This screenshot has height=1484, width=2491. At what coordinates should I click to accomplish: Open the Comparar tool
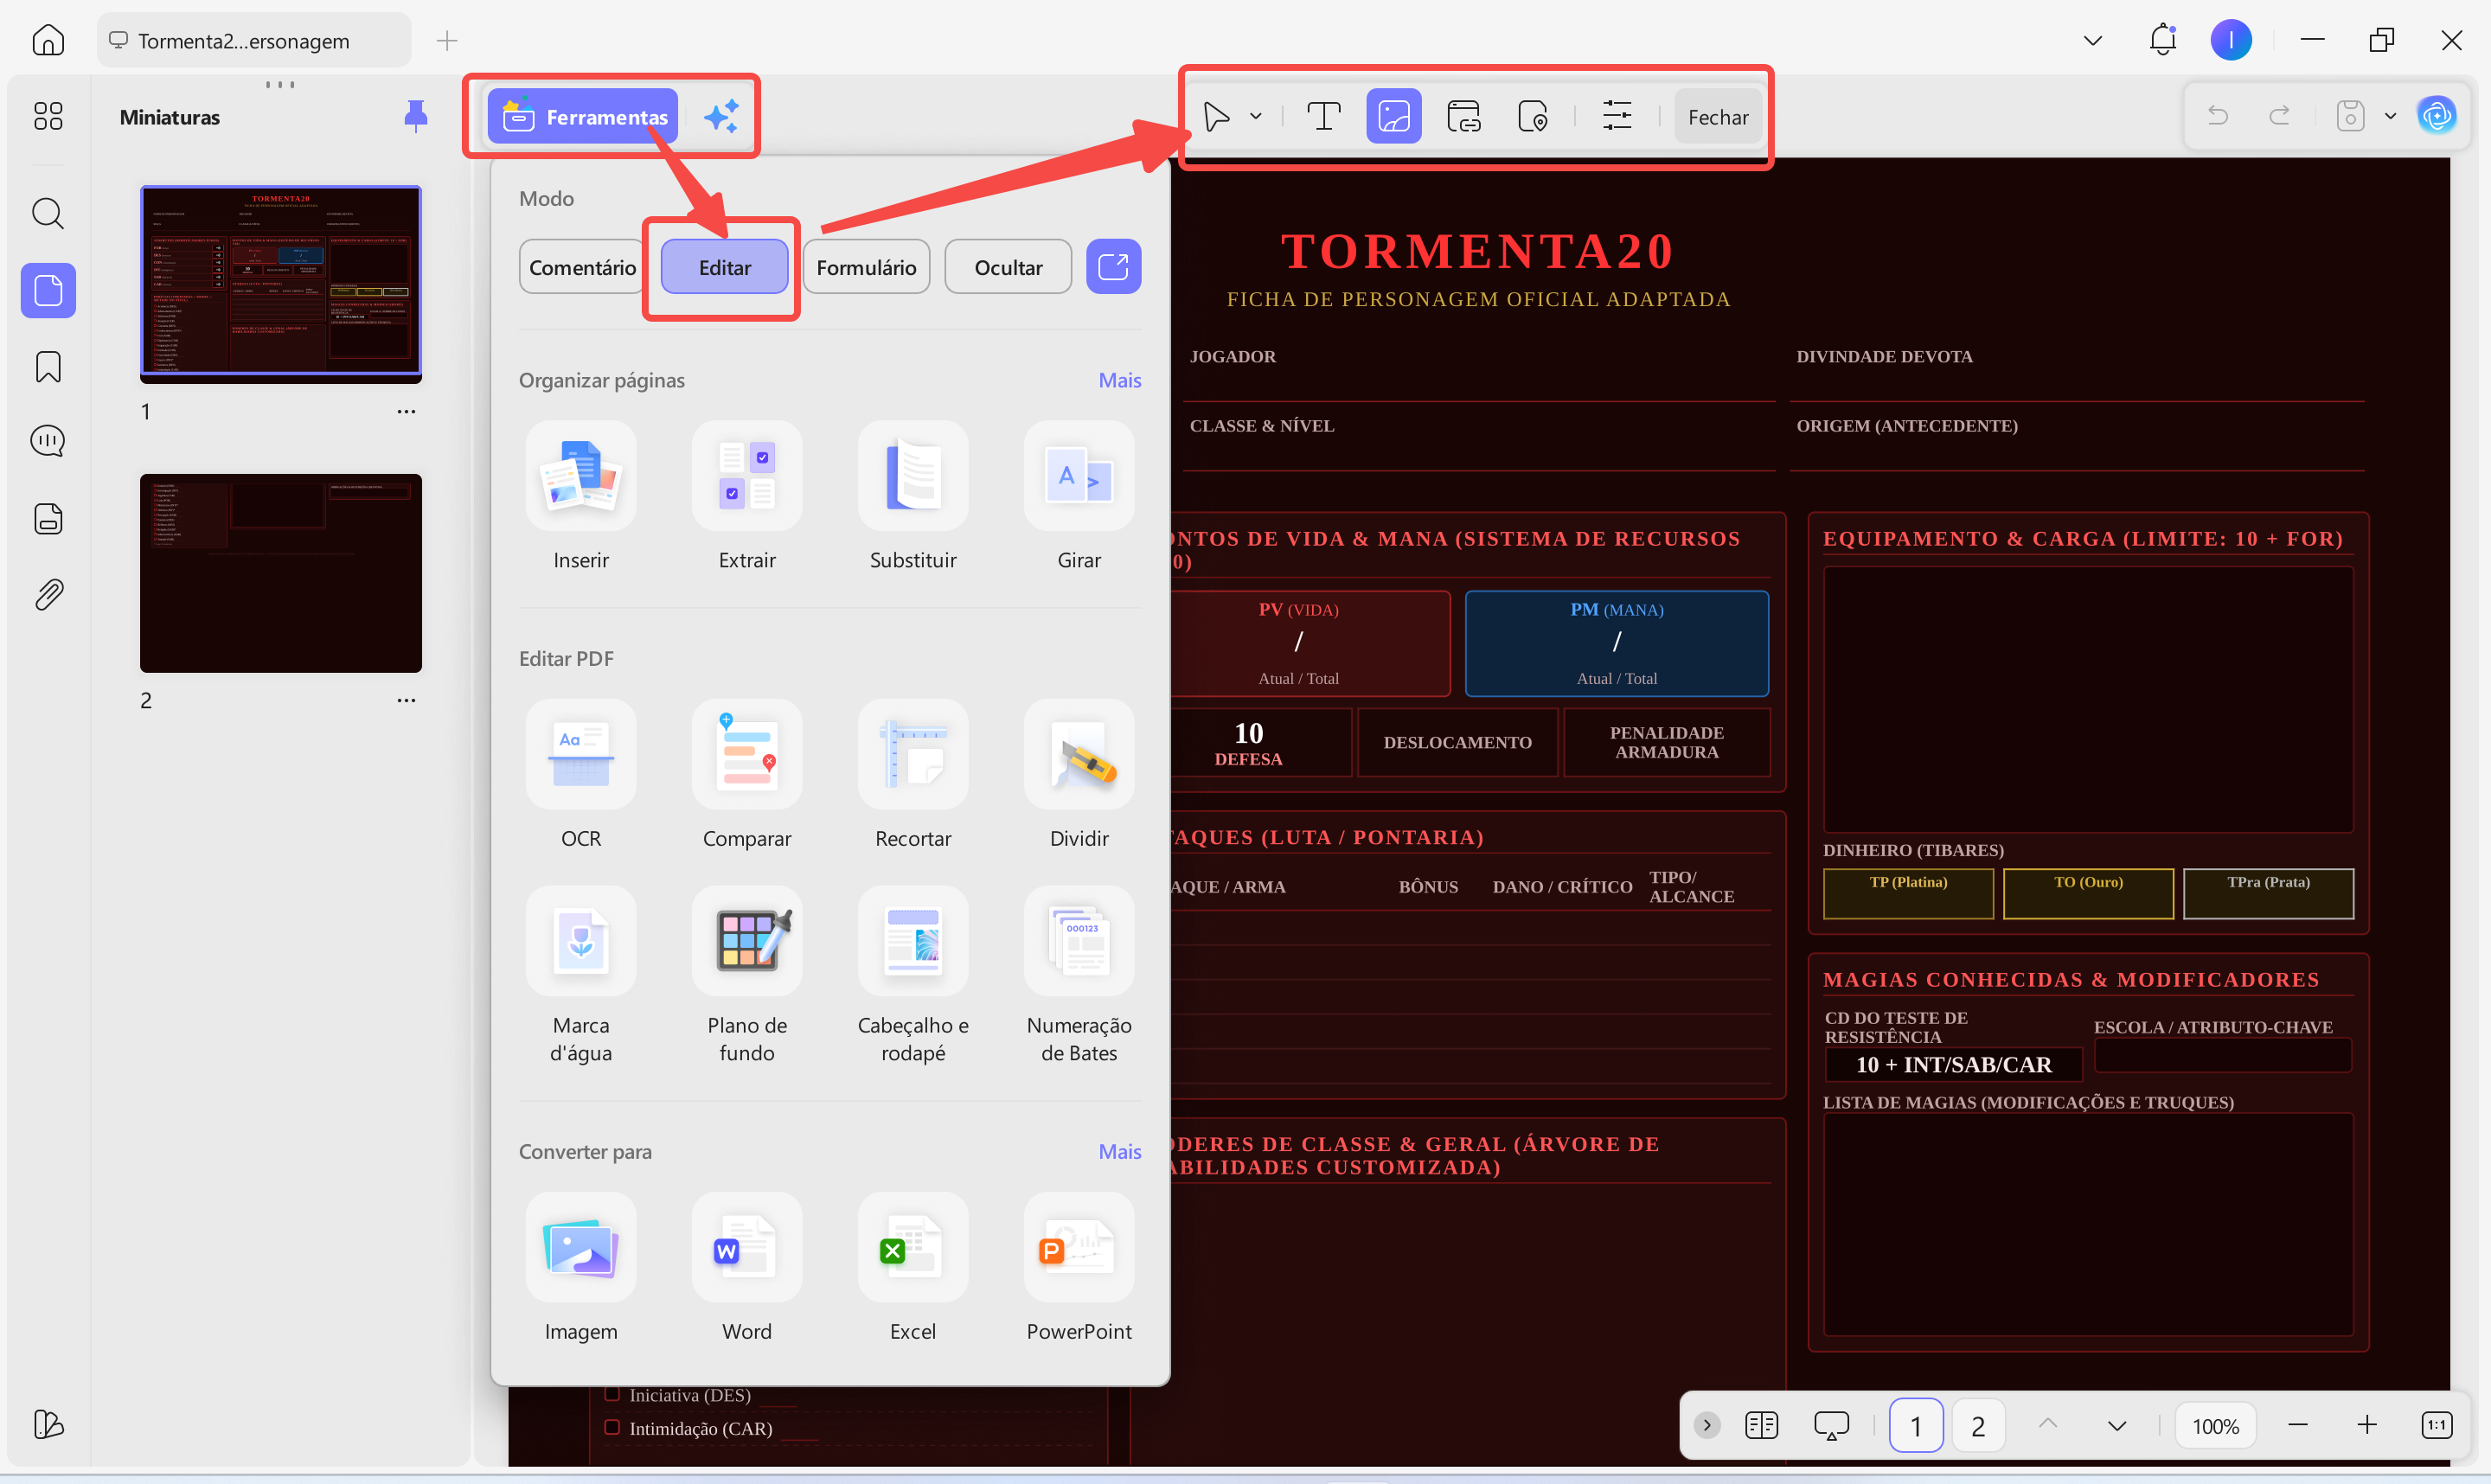pyautogui.click(x=747, y=754)
